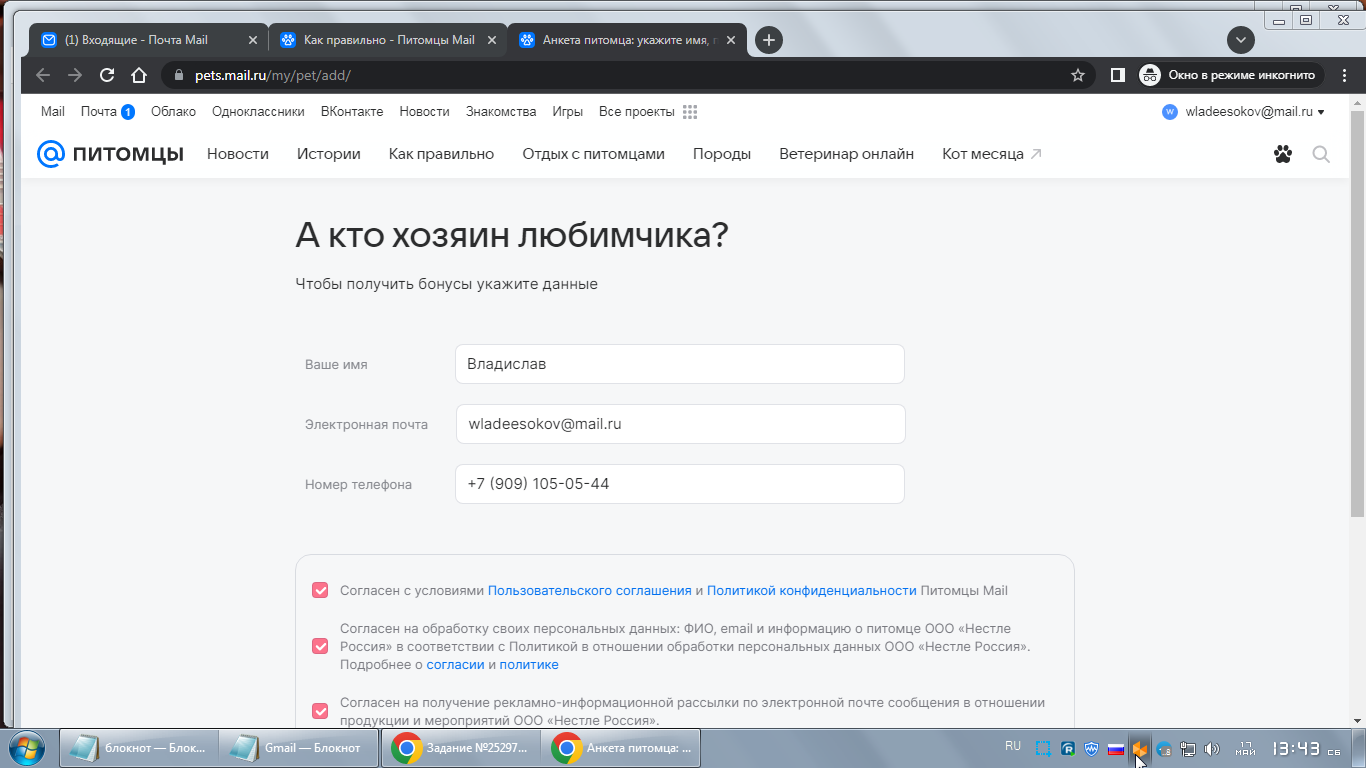Reload the current page
This screenshot has height=768, width=1366.
(x=107, y=75)
